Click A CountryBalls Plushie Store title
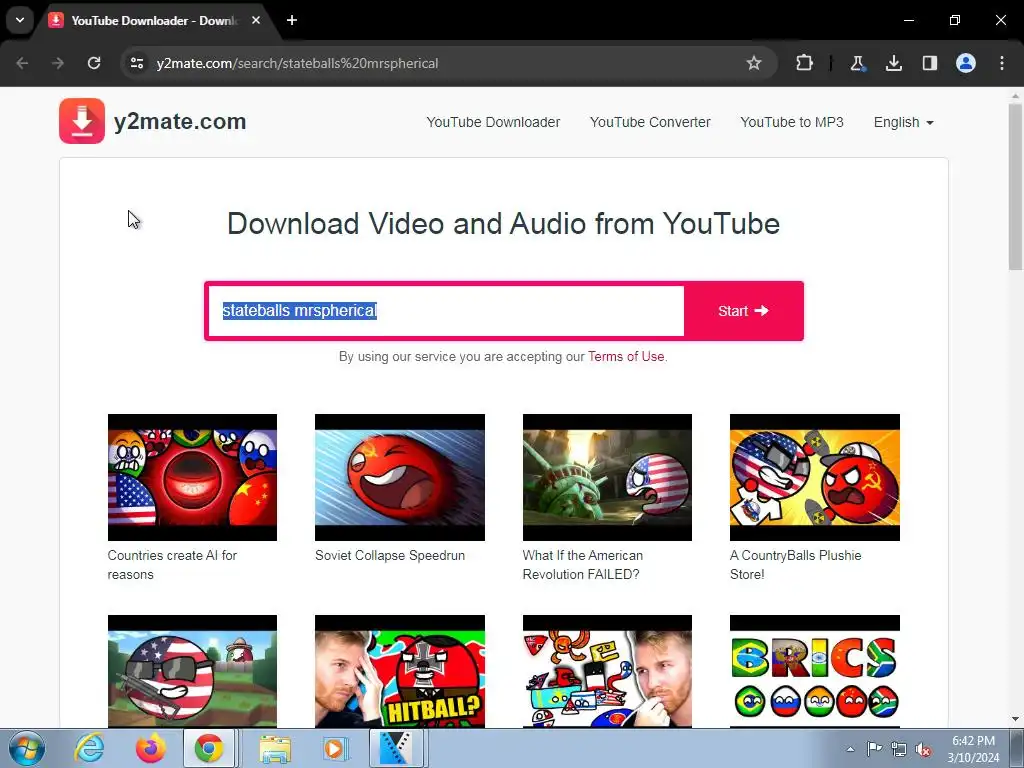Viewport: 1024px width, 768px height. click(x=795, y=565)
